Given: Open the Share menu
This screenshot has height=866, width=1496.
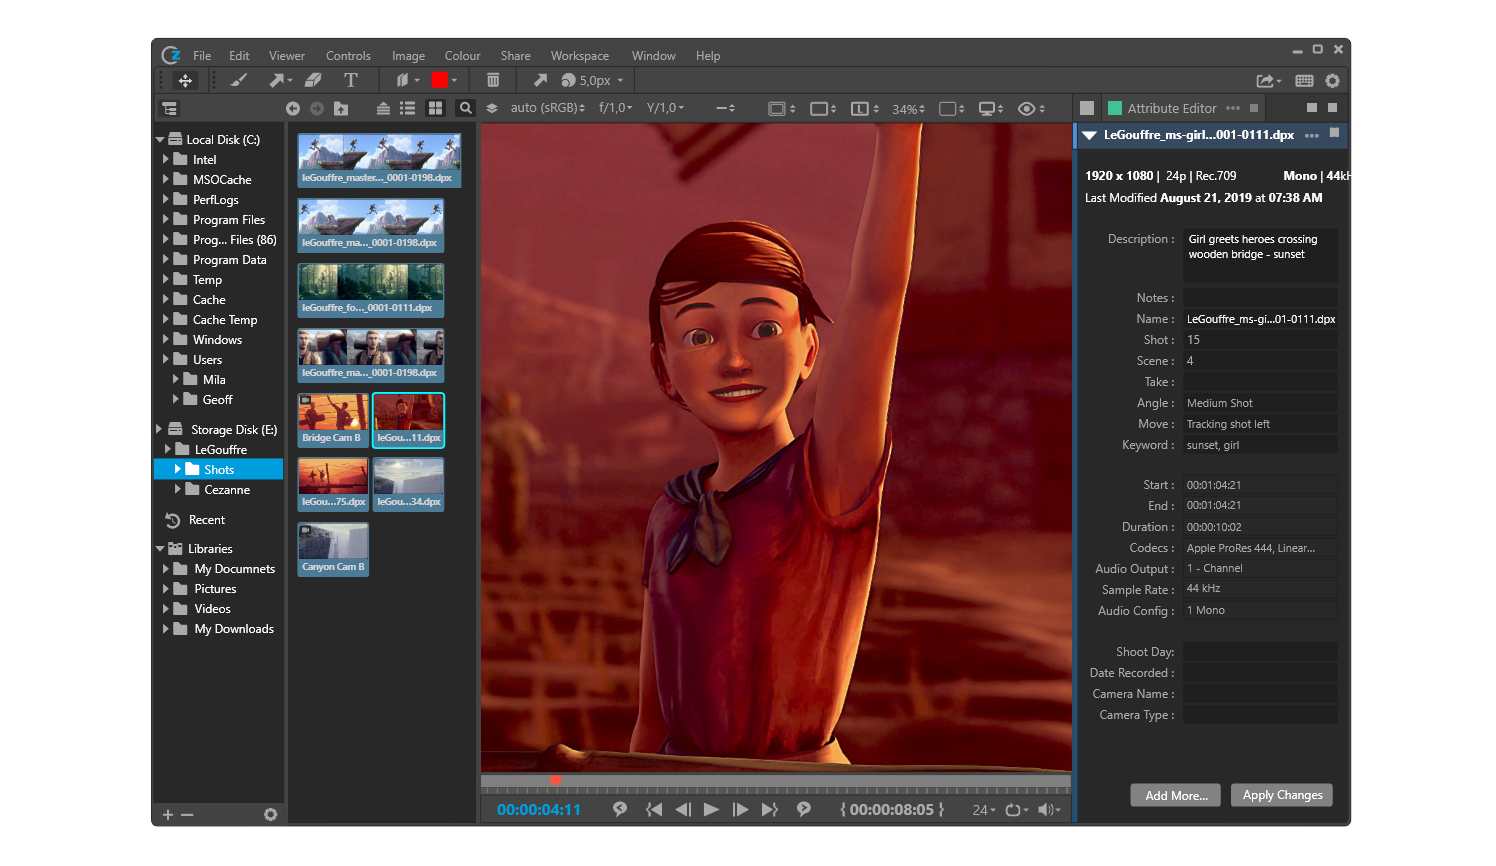Looking at the screenshot, I should tap(516, 56).
